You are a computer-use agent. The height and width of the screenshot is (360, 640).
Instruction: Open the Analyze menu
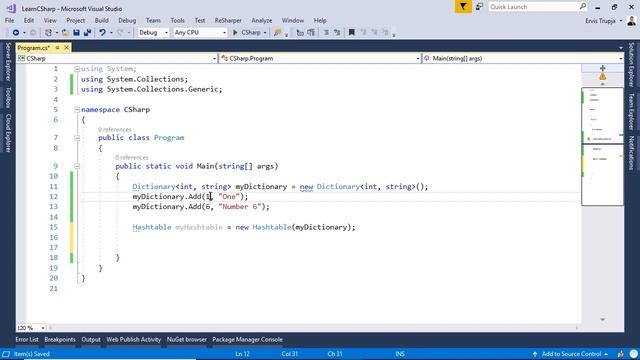pos(262,20)
